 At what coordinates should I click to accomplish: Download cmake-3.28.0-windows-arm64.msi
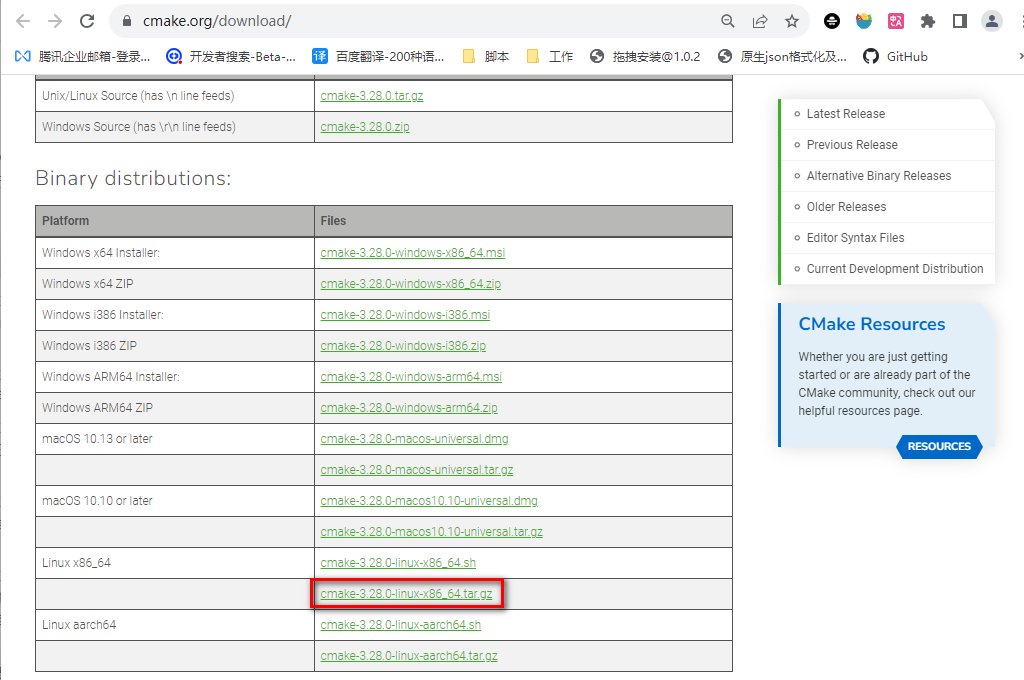411,377
